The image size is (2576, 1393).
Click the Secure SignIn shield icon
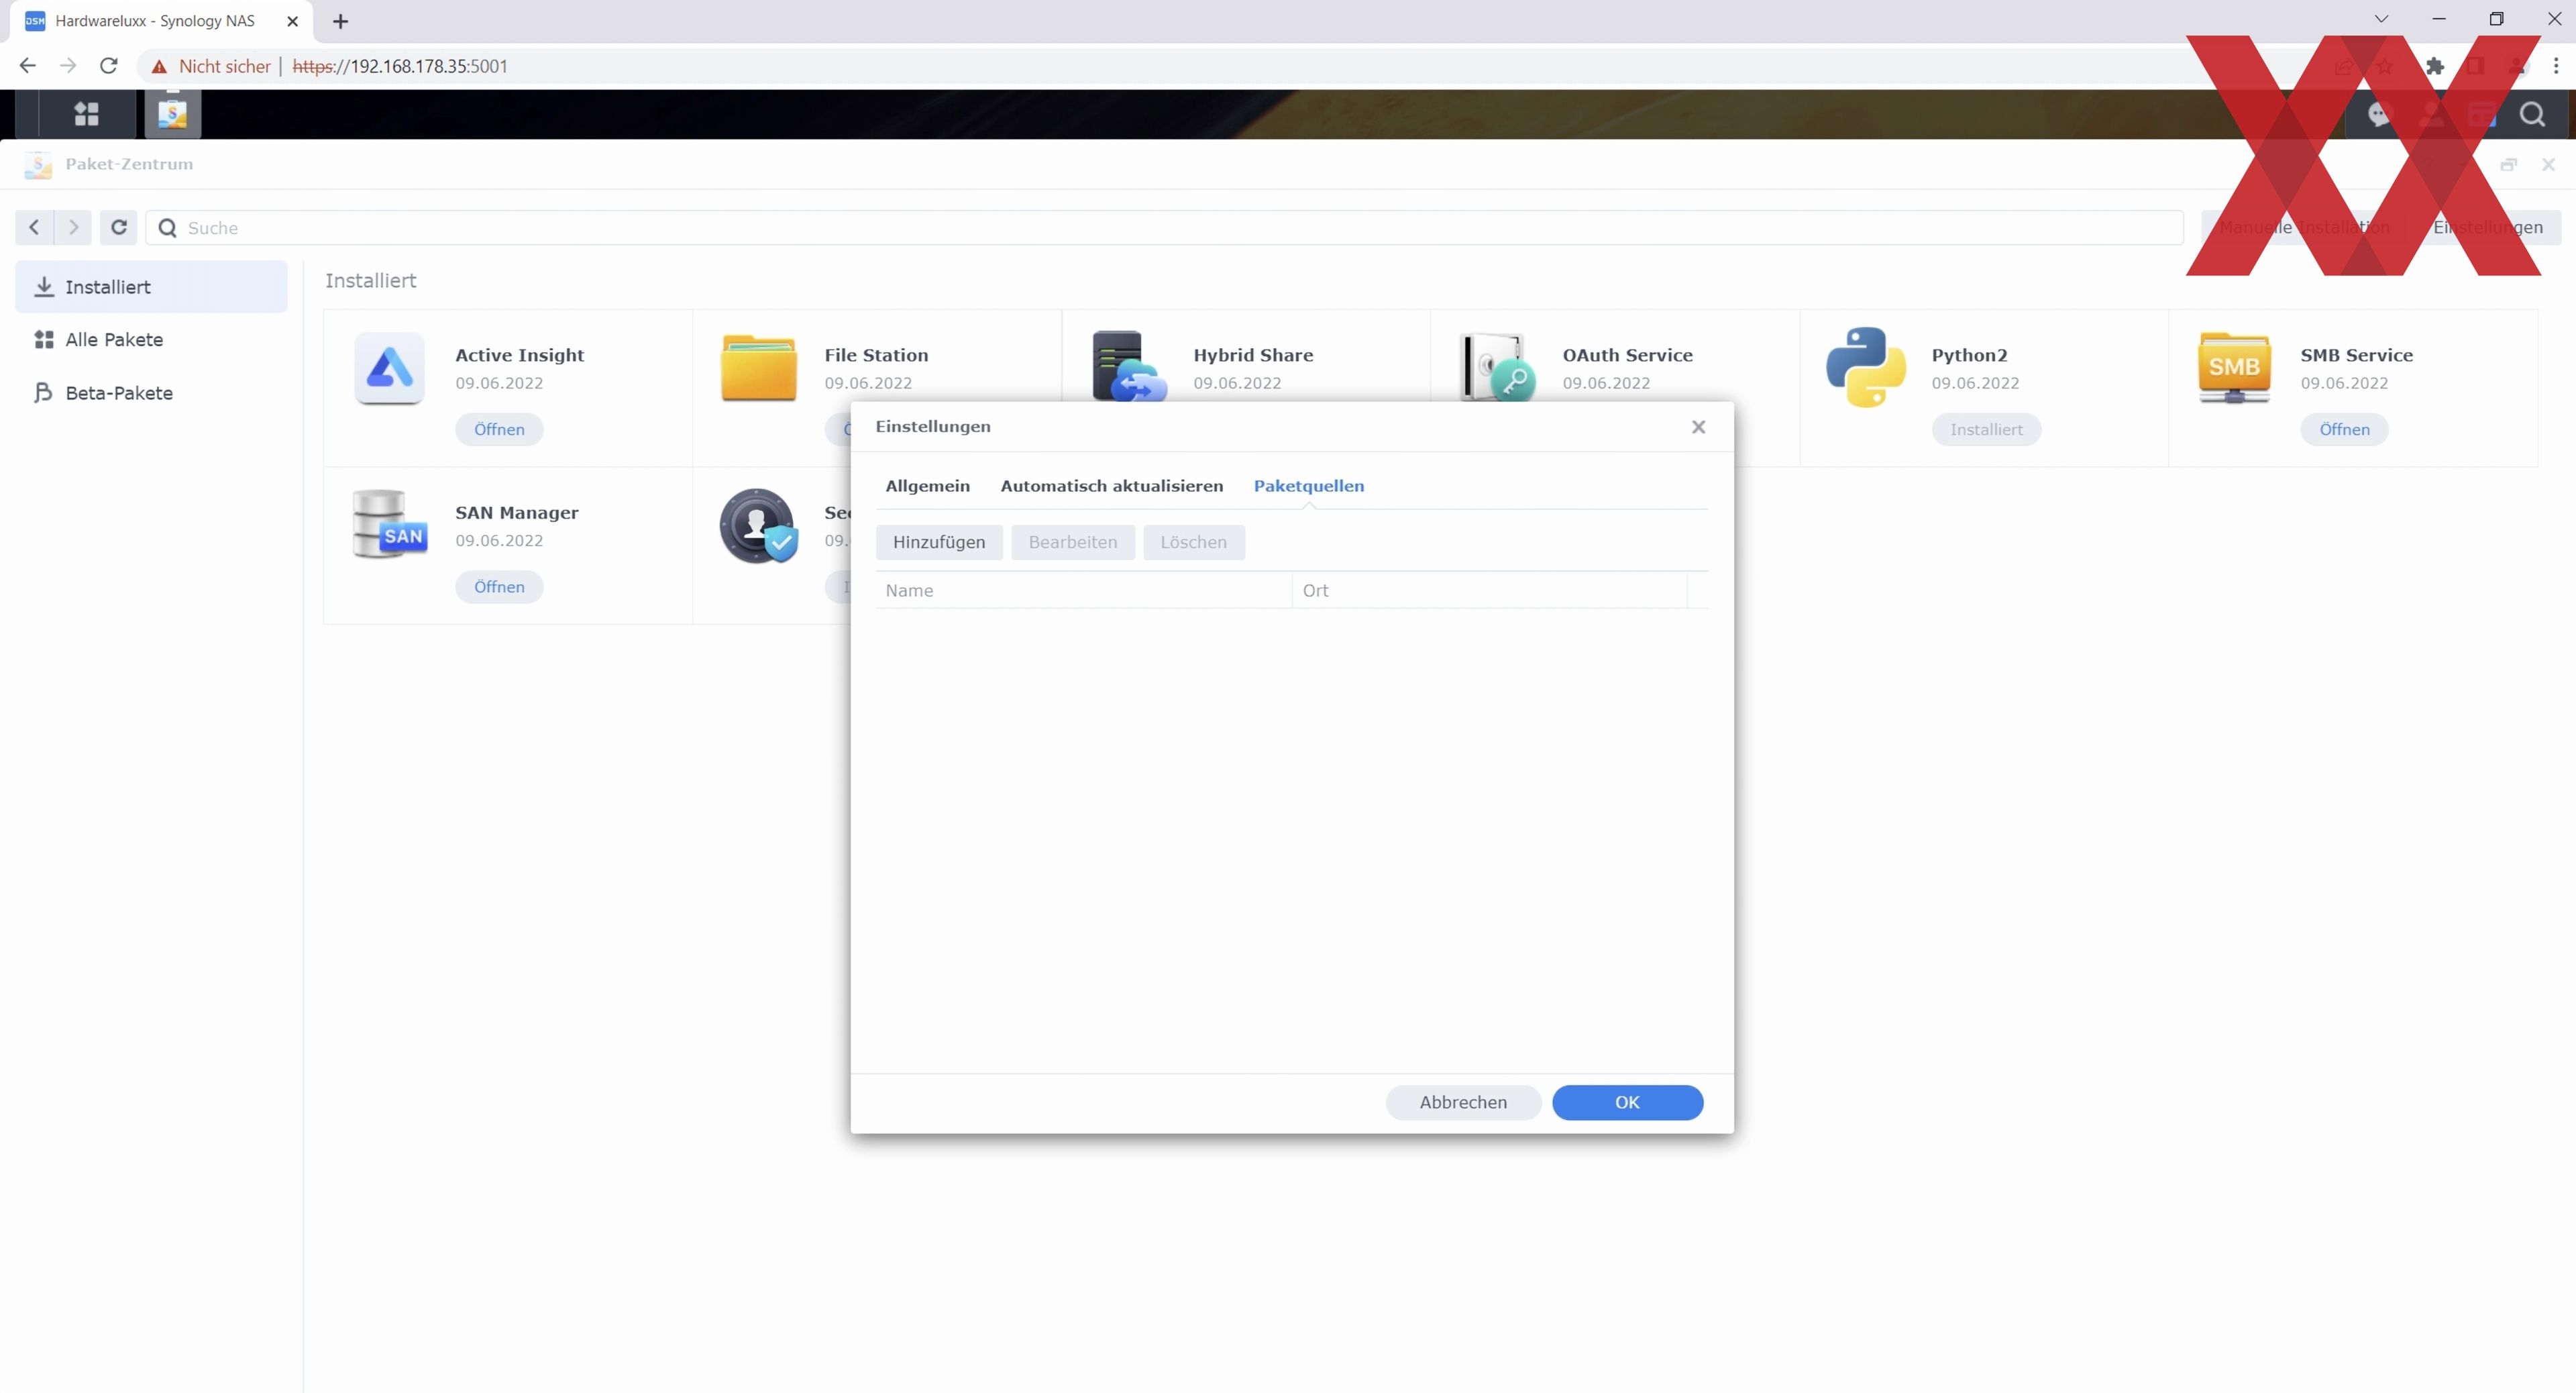coord(758,526)
